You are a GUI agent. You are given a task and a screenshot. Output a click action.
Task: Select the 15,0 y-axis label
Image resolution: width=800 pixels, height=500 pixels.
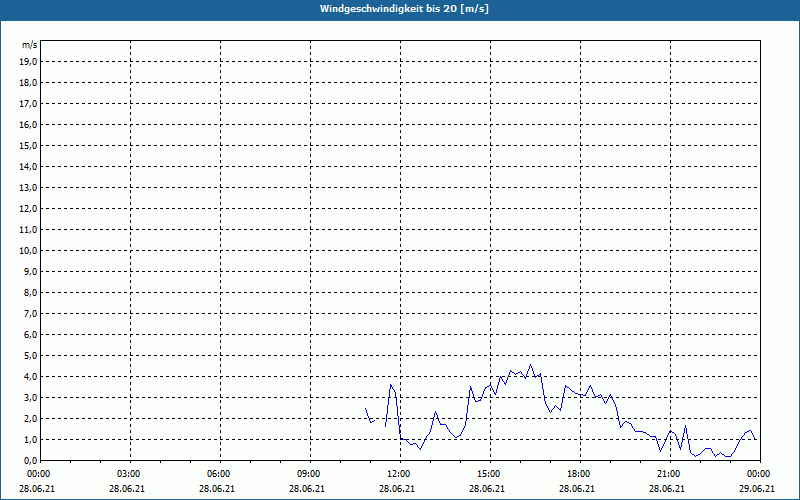pos(28,145)
